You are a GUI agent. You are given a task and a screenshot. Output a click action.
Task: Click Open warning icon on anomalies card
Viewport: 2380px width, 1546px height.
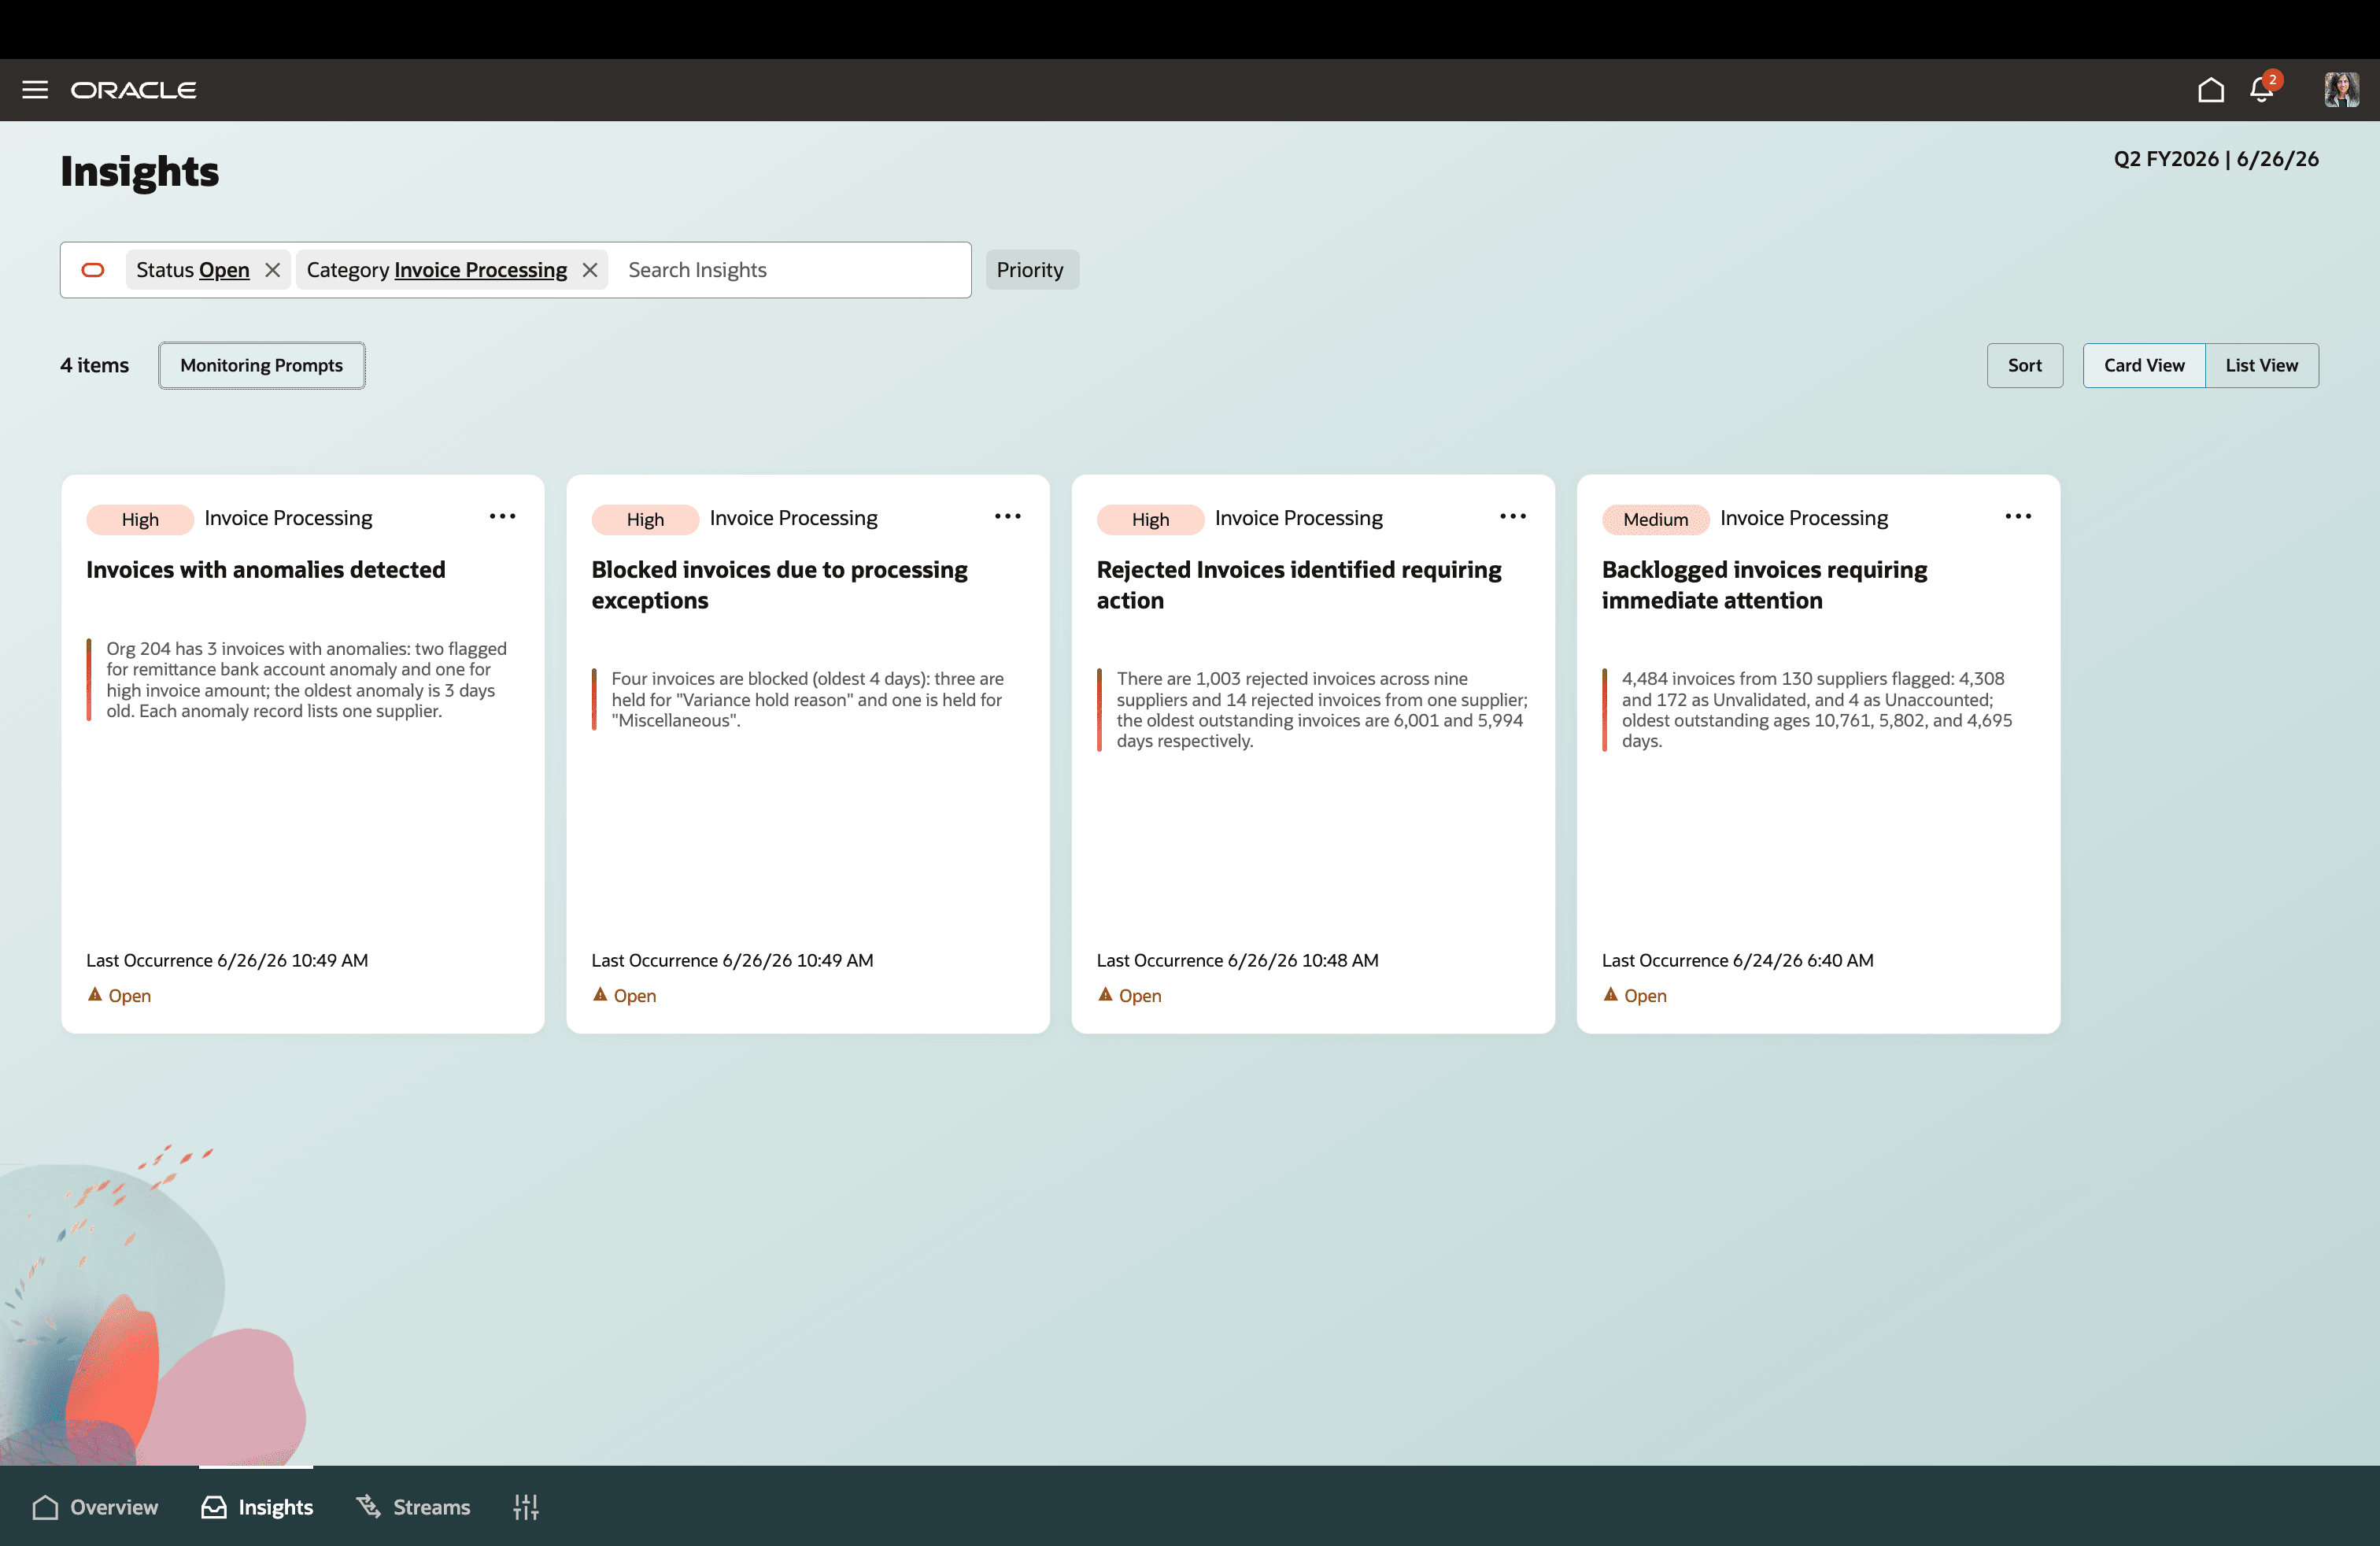pyautogui.click(x=95, y=995)
